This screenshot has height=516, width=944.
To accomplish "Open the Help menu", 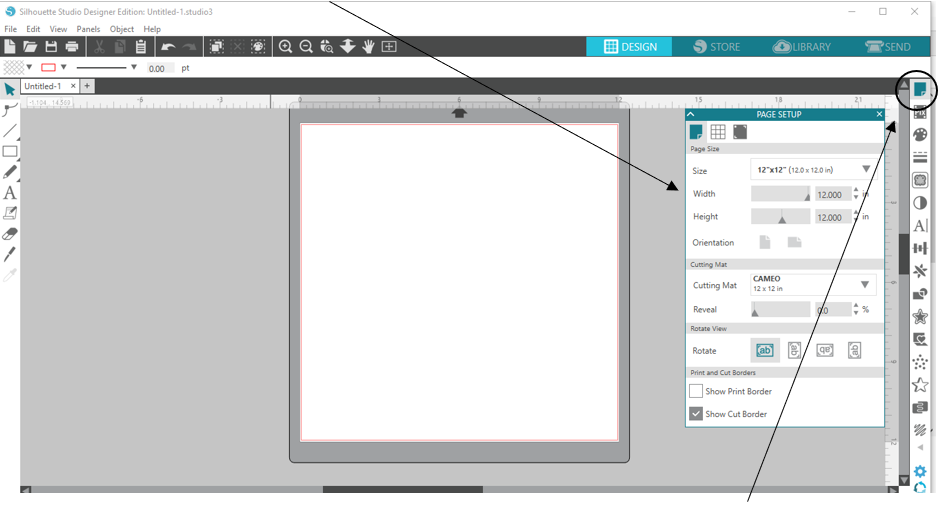I will tap(152, 29).
